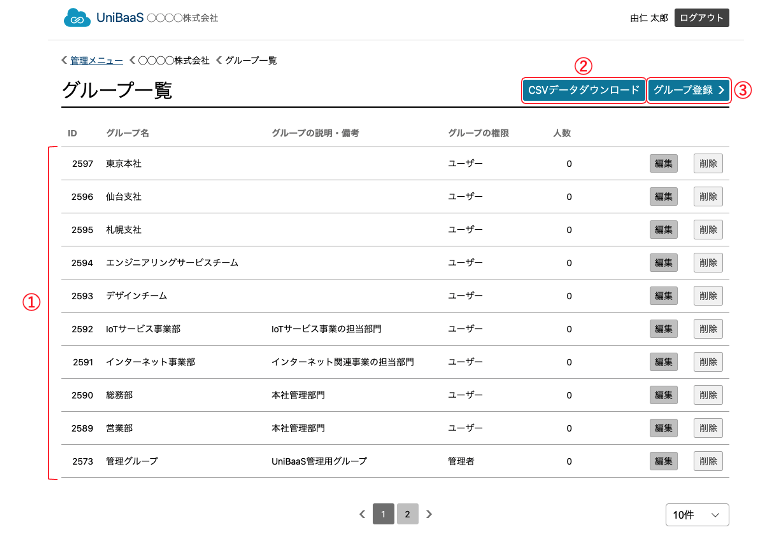This screenshot has width=759, height=537.
Task: Edit the インターネット事業部 group
Action: coord(664,362)
